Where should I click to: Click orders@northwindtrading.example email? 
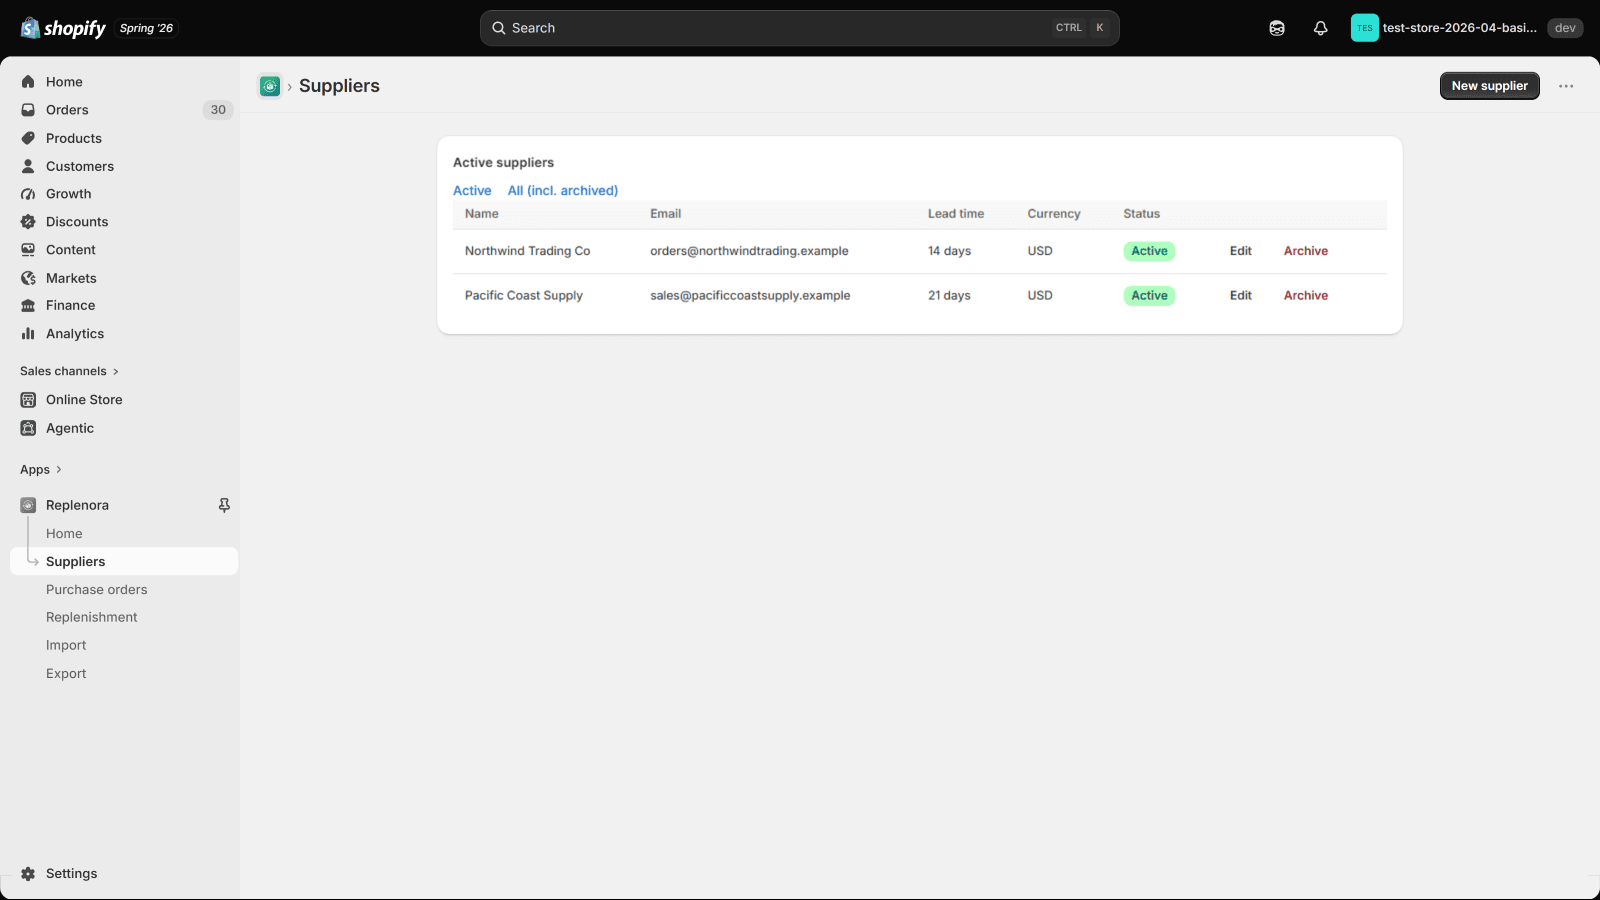pos(749,251)
